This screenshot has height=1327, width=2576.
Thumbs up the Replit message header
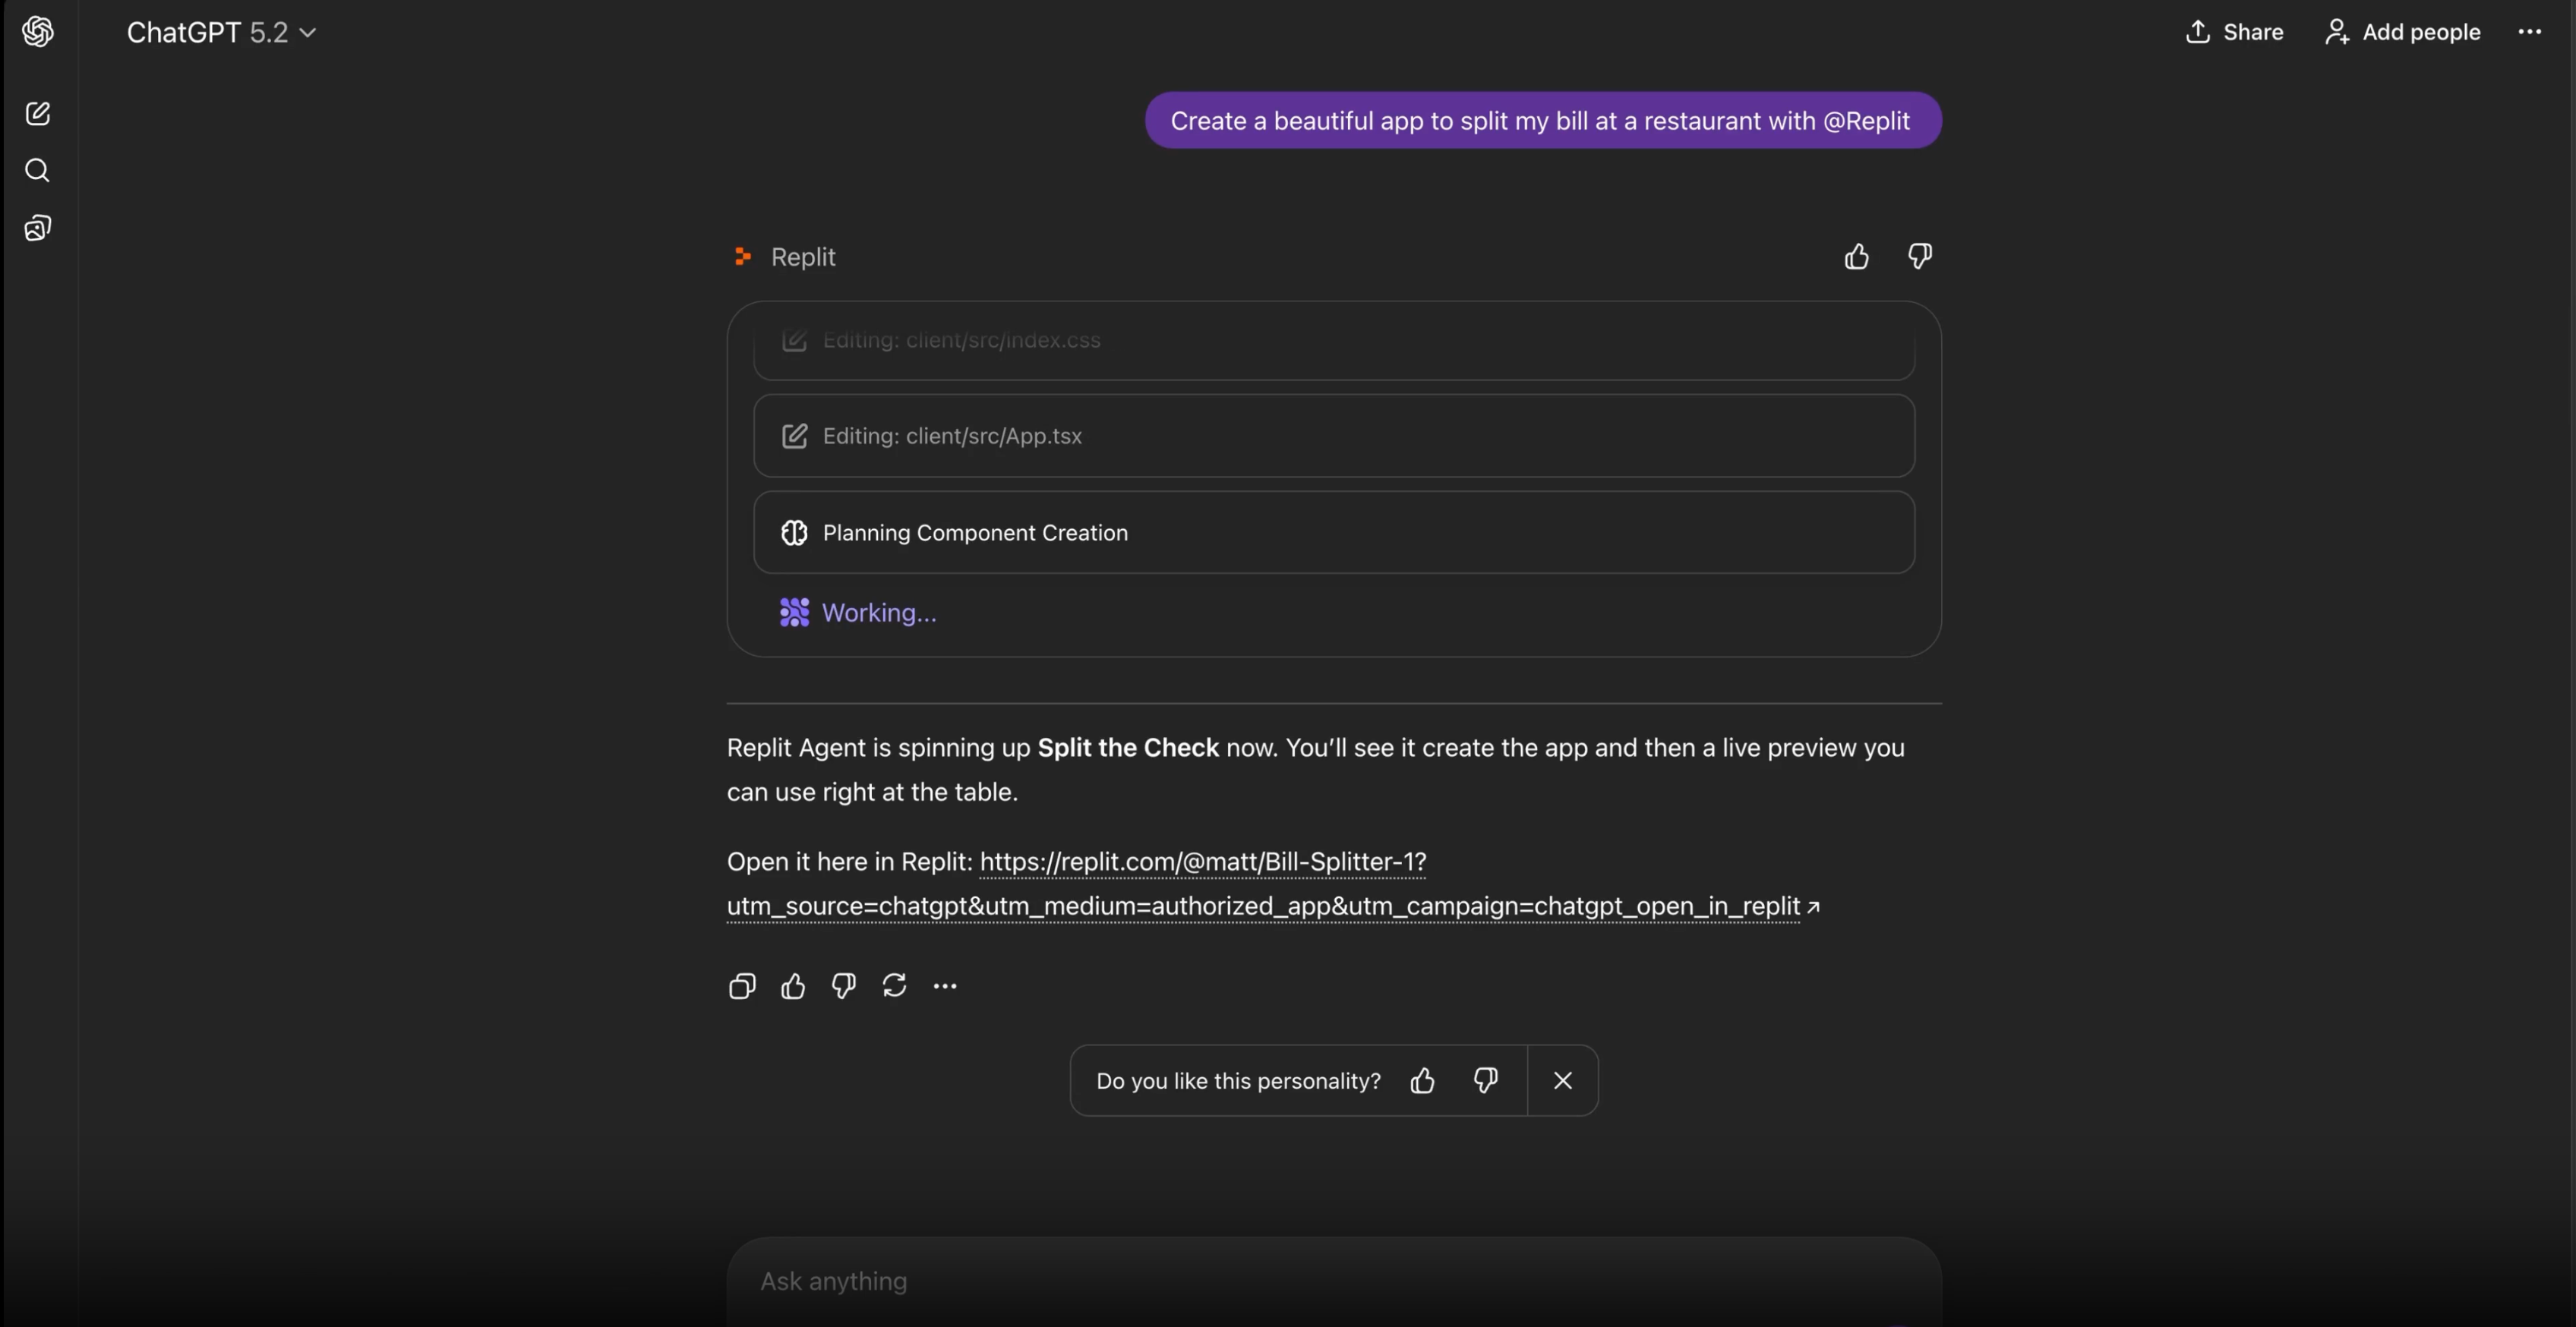(x=1856, y=257)
